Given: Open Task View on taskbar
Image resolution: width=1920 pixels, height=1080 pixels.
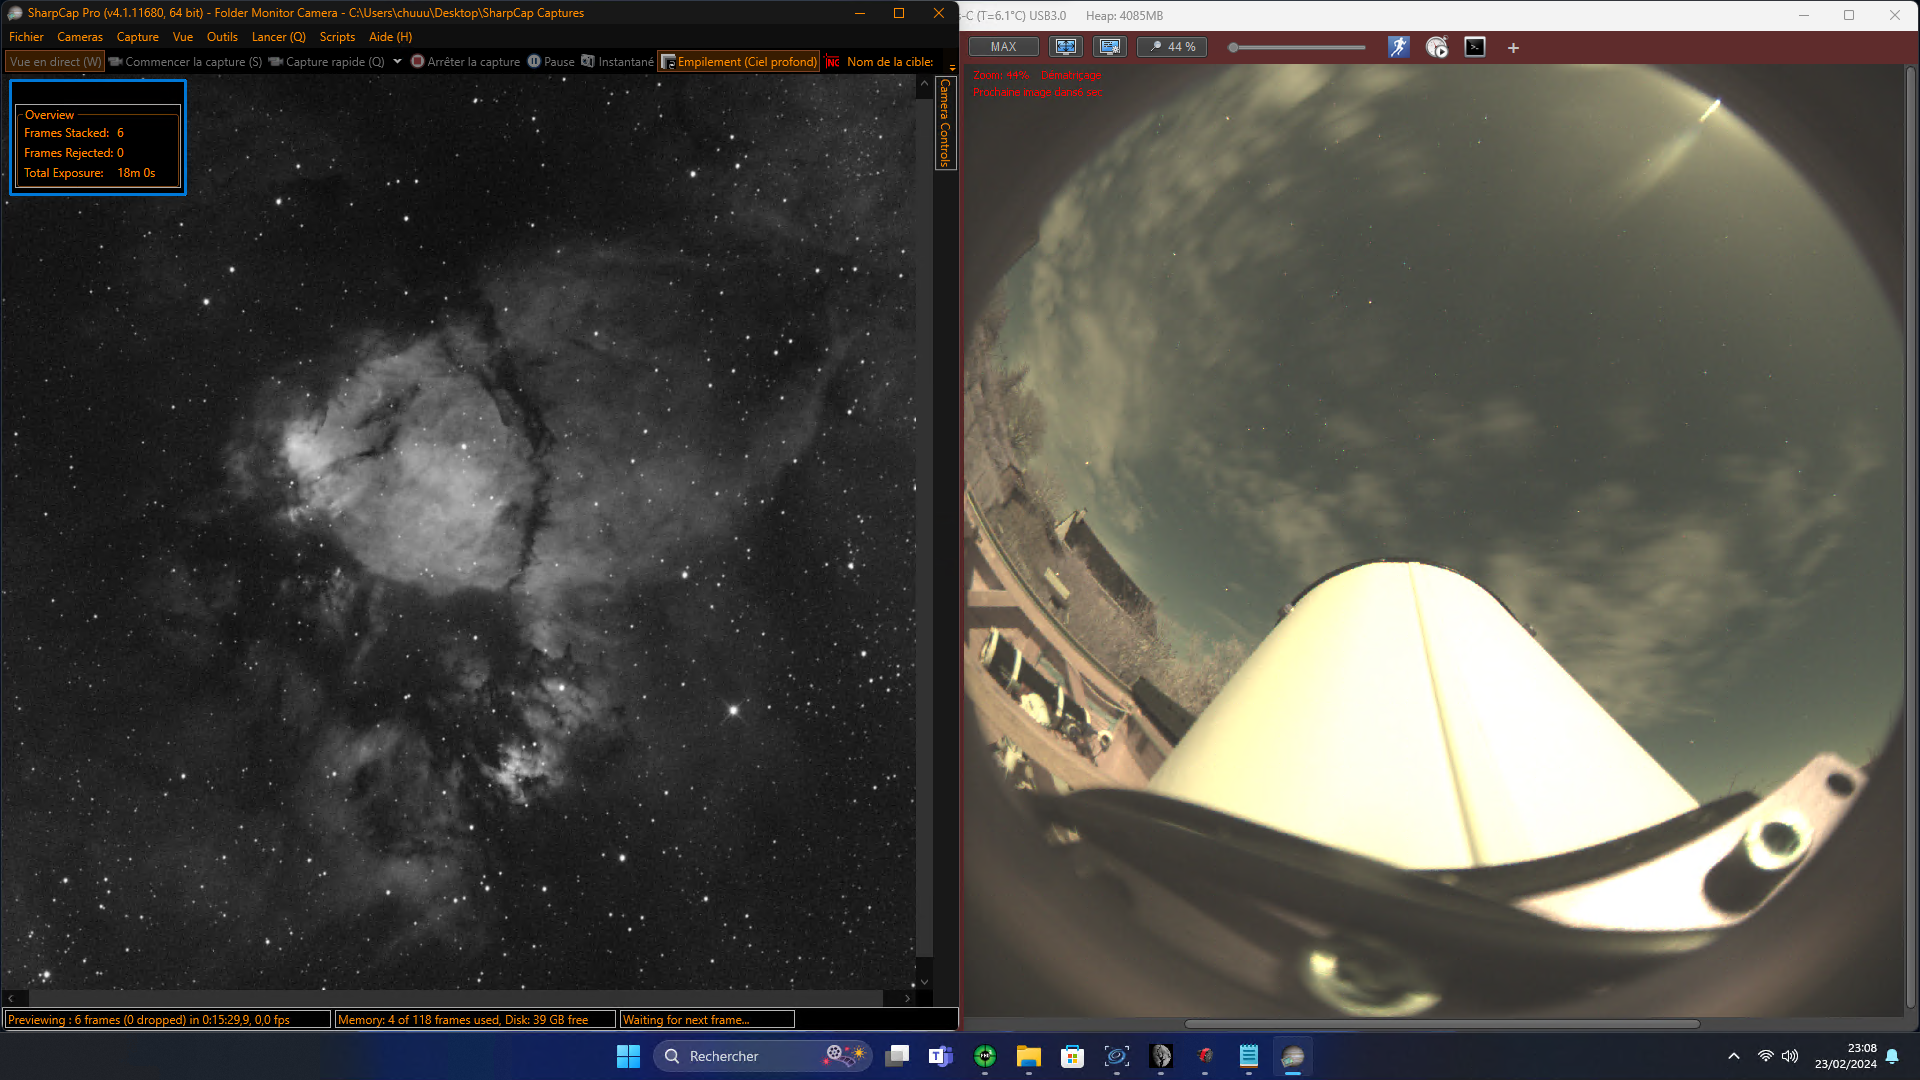Looking at the screenshot, I should click(x=897, y=1056).
